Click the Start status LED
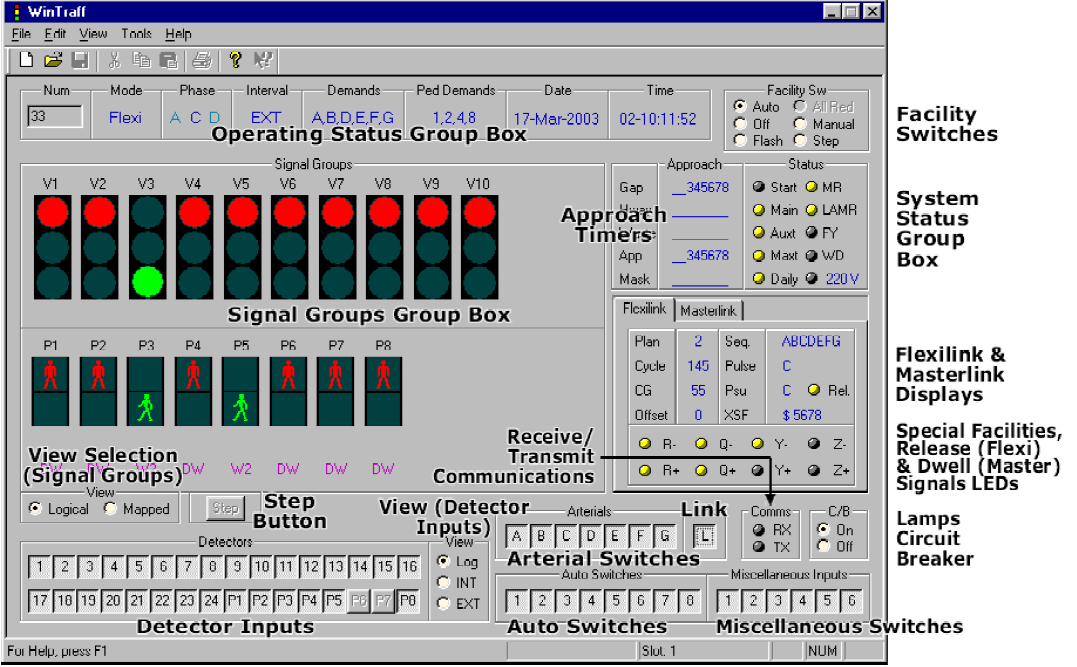Image resolution: width=1077 pixels, height=667 pixels. point(759,187)
